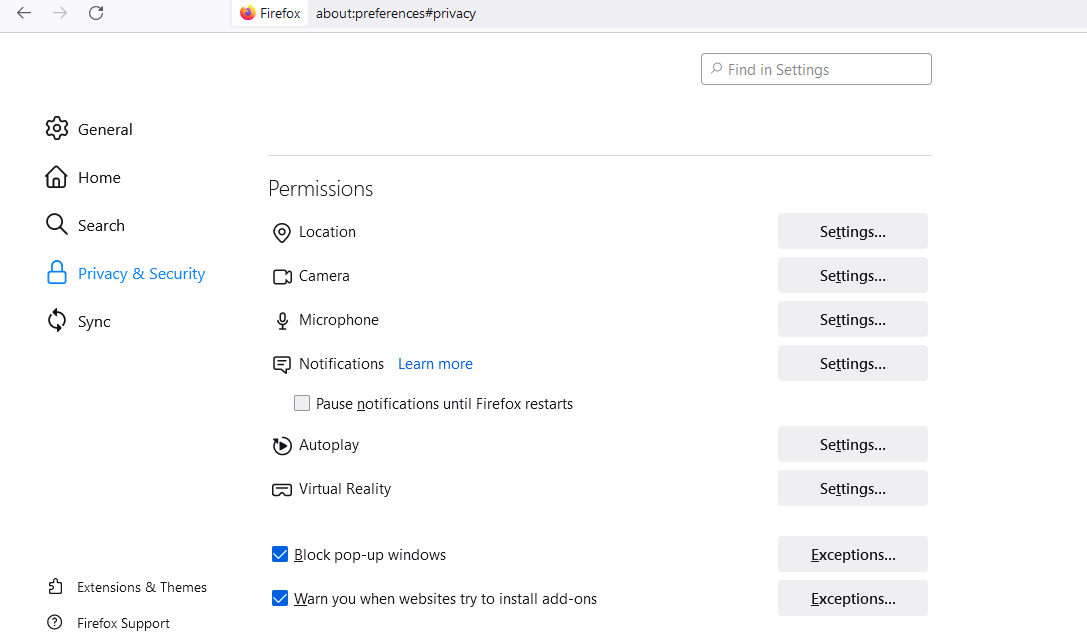Open Location permission Settings

pos(852,231)
